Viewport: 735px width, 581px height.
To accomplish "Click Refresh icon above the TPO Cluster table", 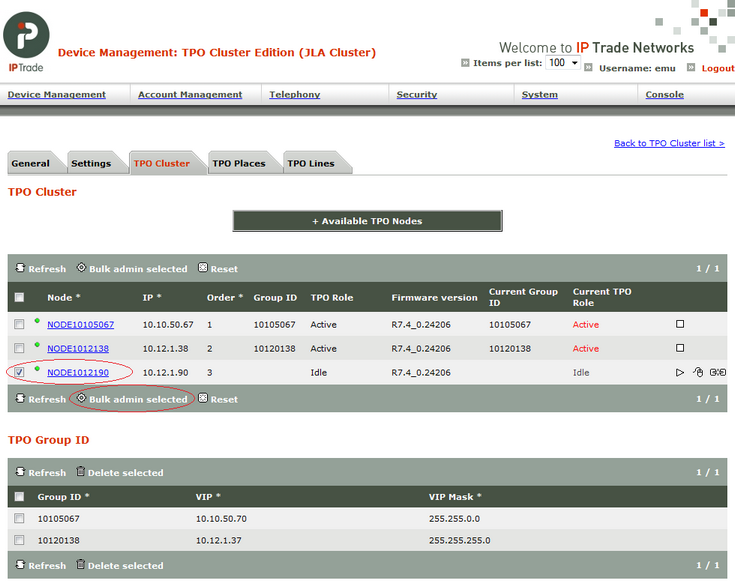I will (x=20, y=268).
